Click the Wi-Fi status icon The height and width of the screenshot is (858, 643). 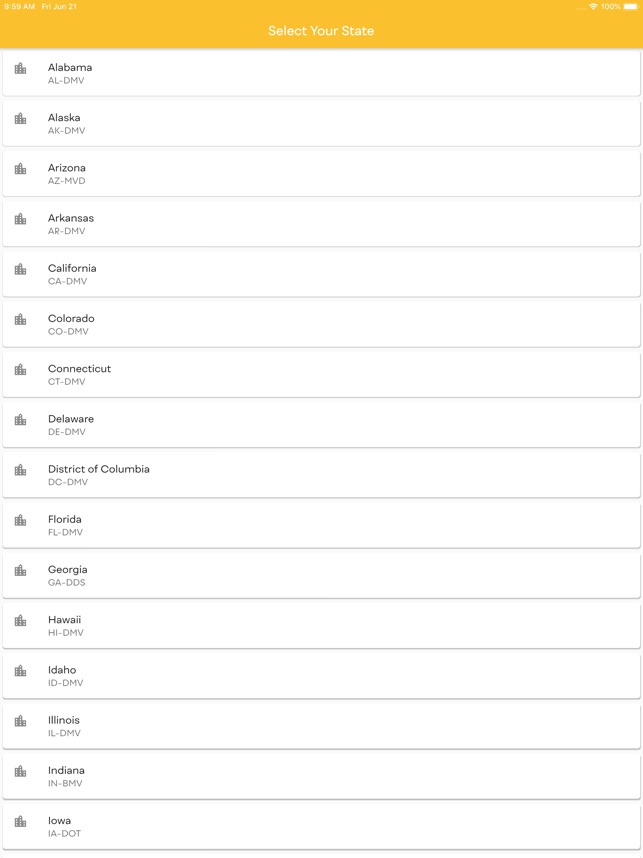click(x=593, y=7)
